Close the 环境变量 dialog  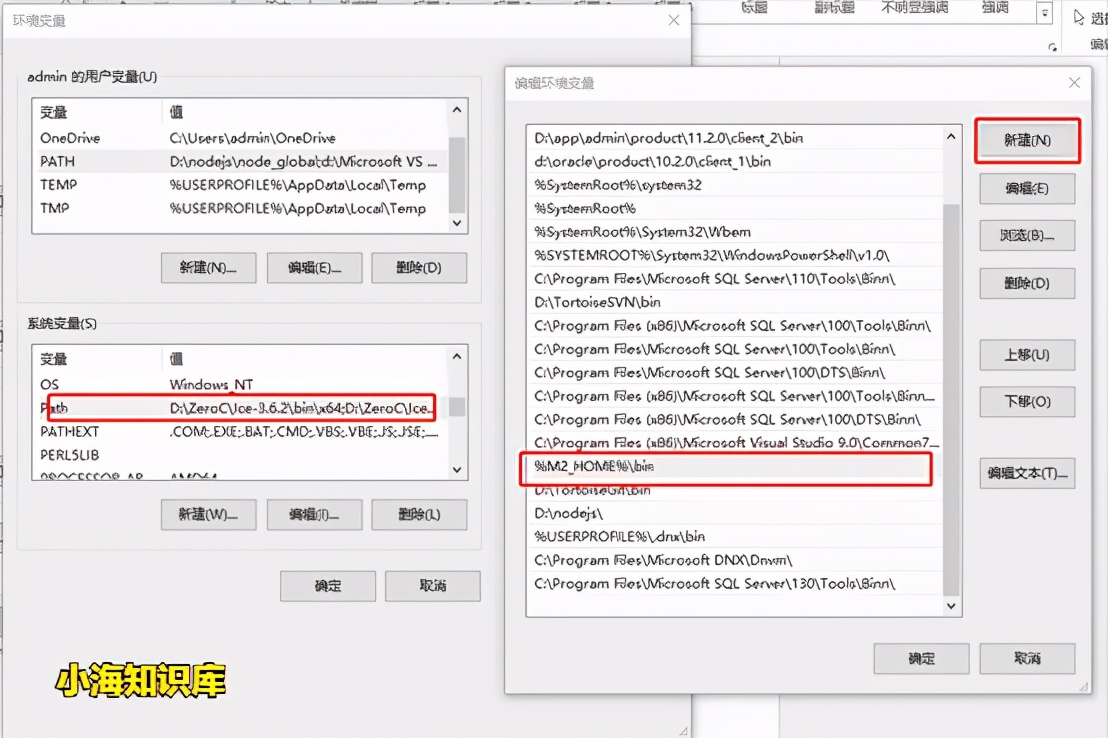coord(673,20)
